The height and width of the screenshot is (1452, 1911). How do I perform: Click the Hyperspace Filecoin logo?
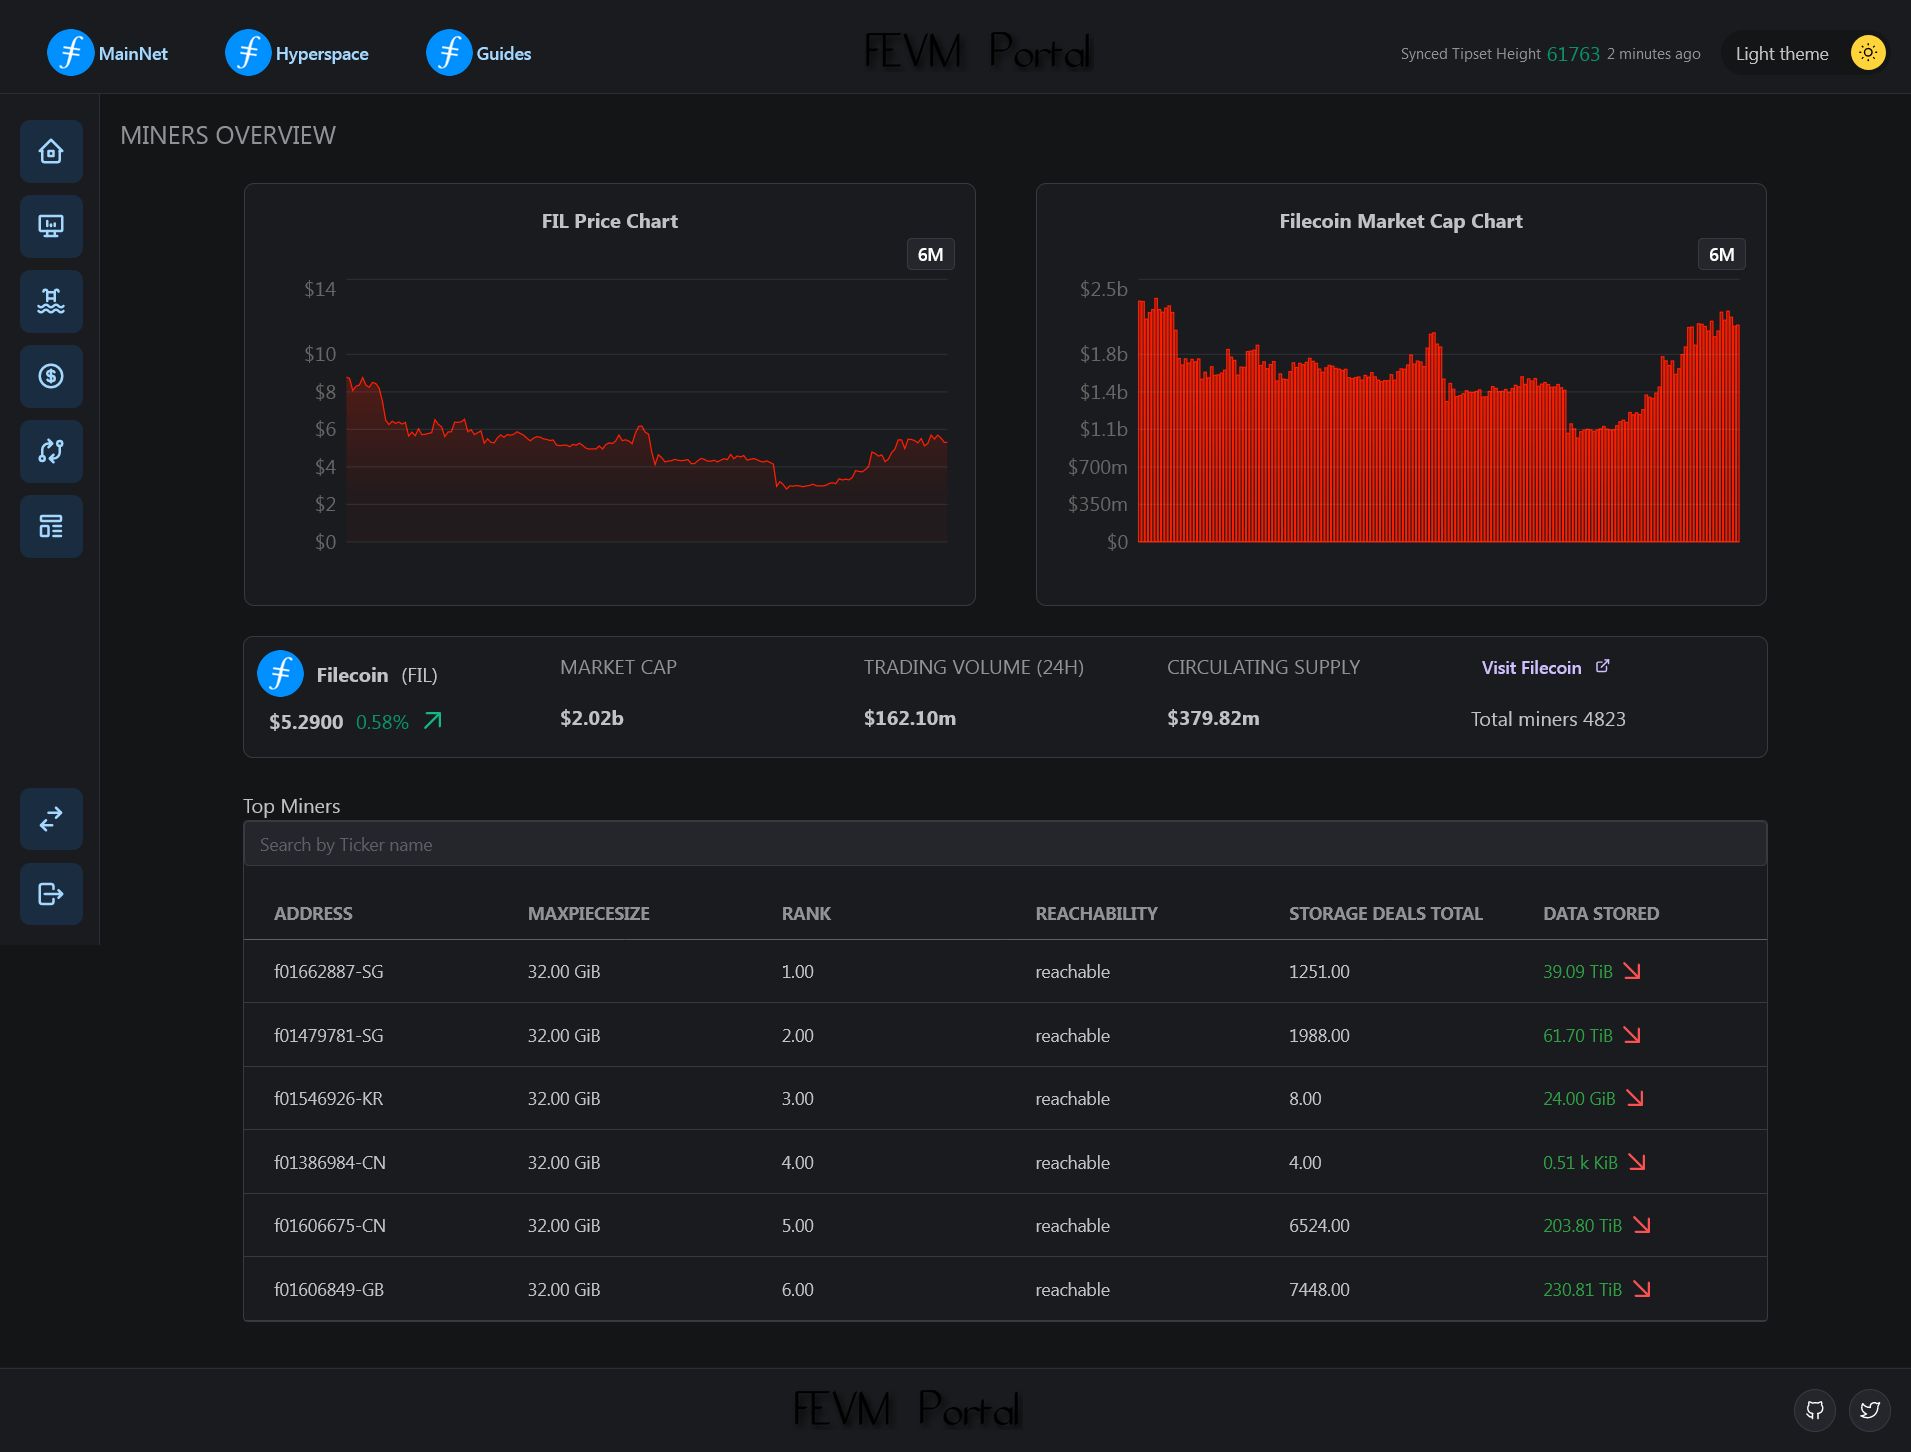[248, 53]
